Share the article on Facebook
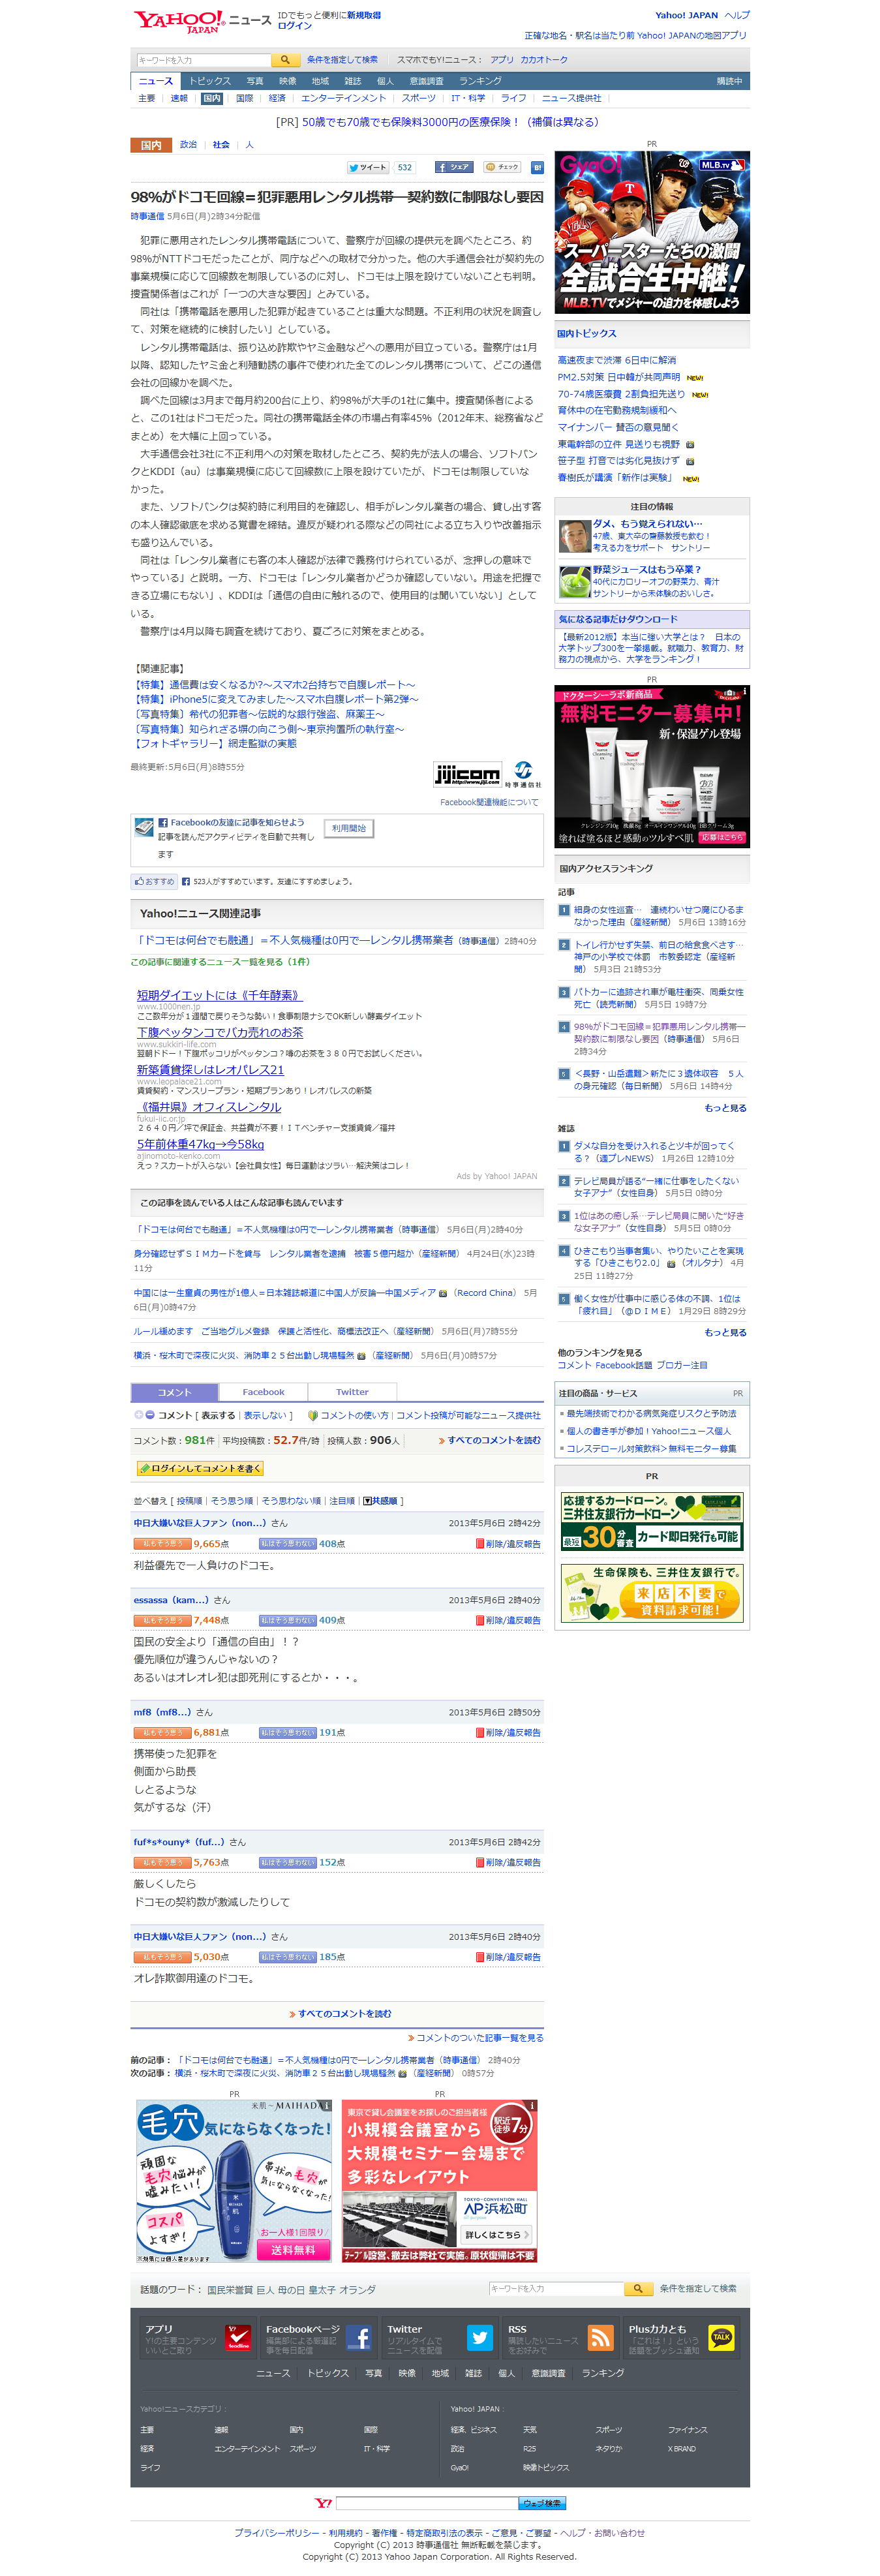Screen dimensions: 880x2576 (x=453, y=168)
